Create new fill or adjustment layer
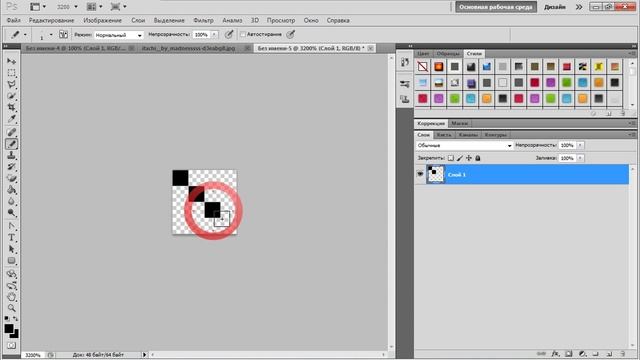This screenshot has height=360, width=640. 582,354
